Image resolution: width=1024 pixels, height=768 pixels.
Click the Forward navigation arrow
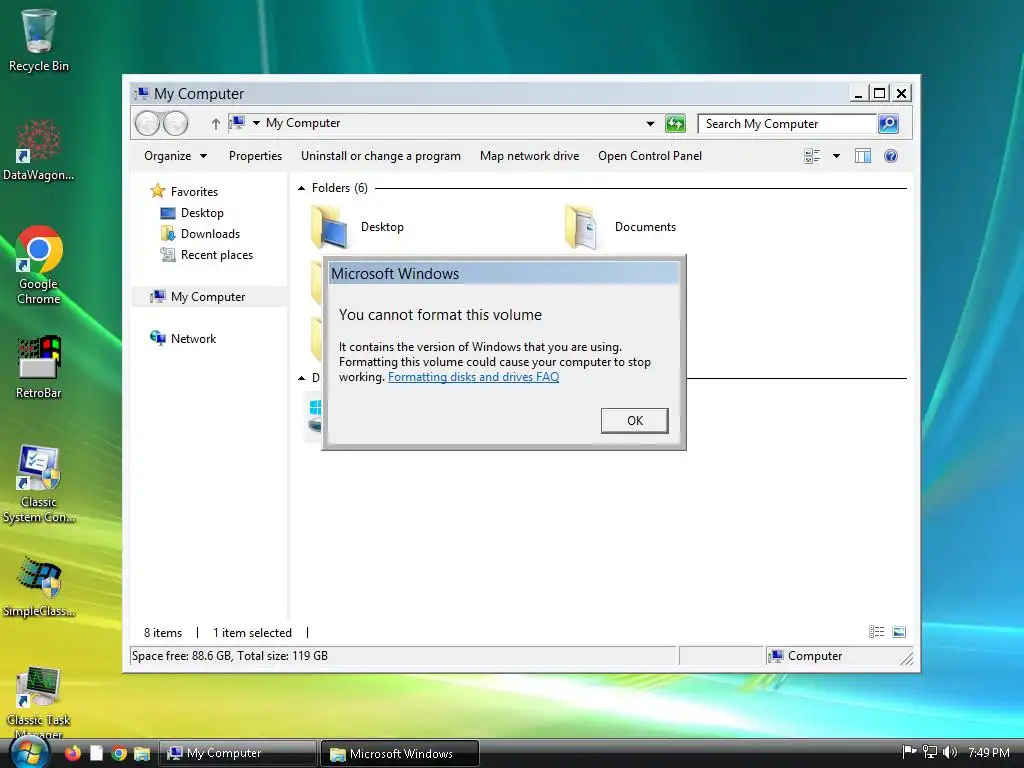(176, 123)
